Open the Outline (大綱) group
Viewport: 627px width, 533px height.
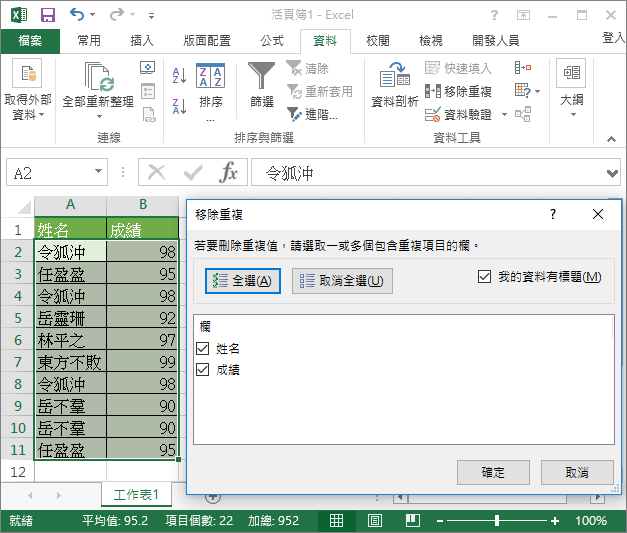pos(571,88)
